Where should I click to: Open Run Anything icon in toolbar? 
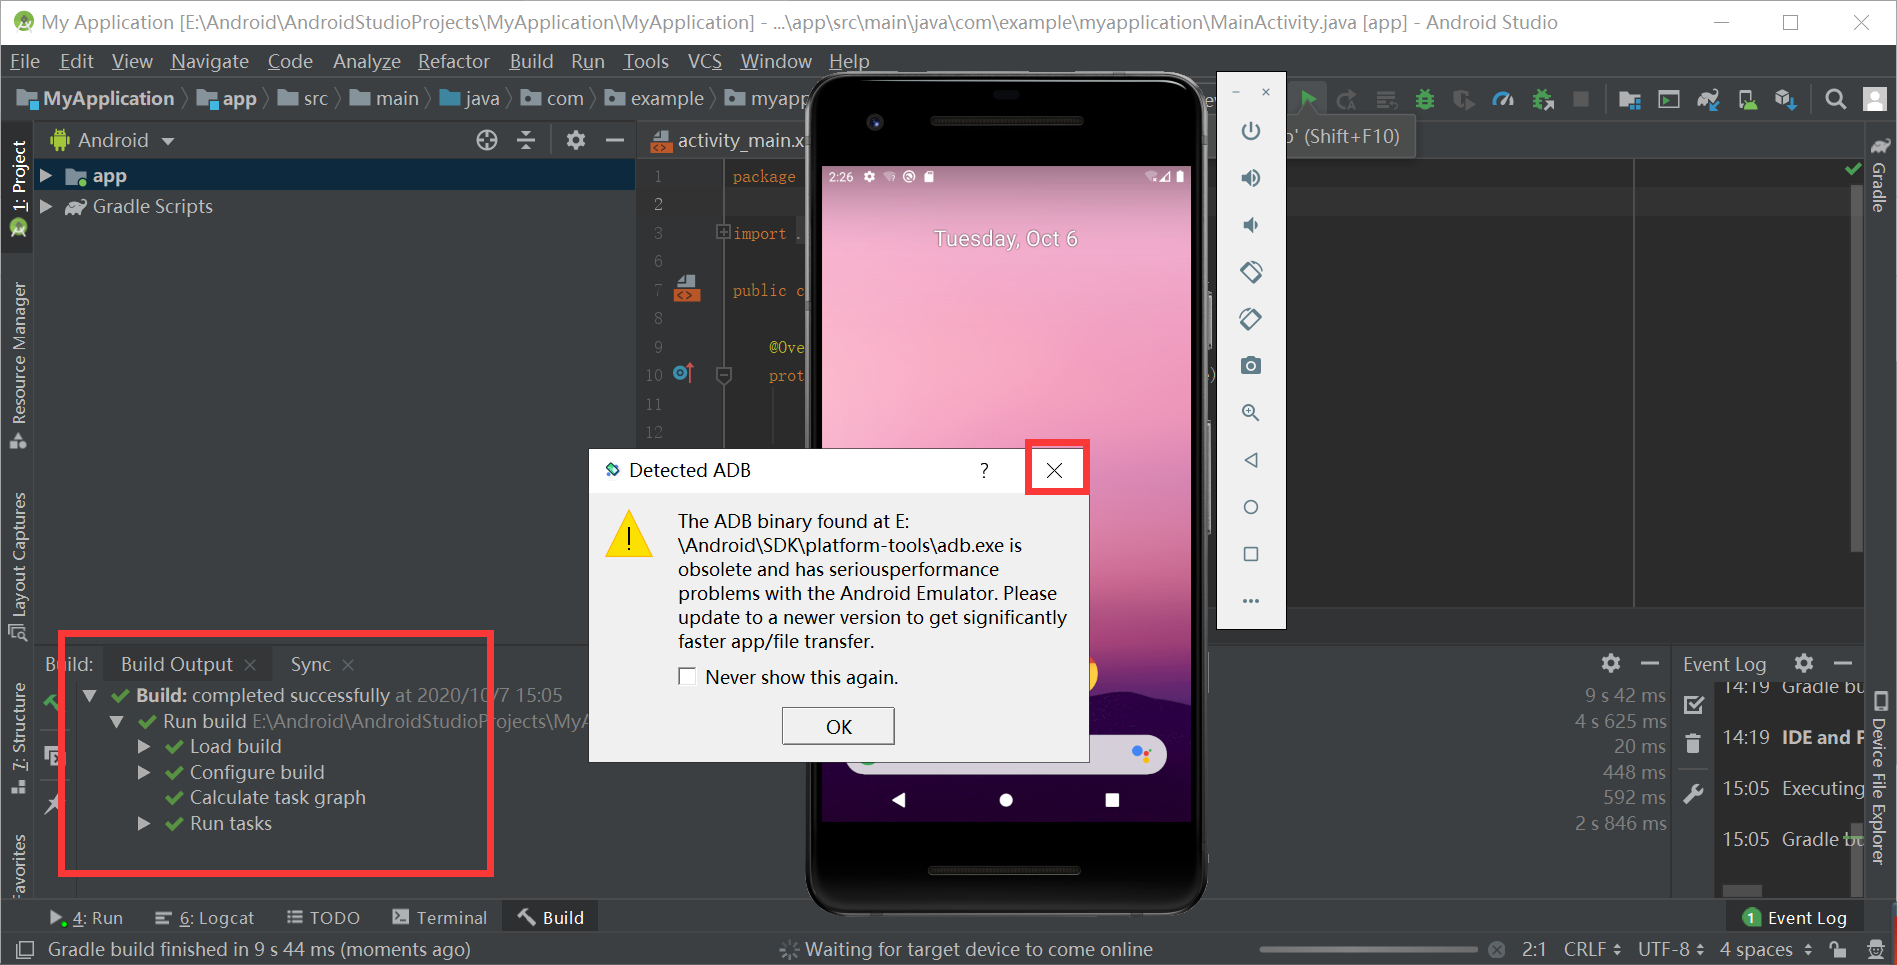click(1669, 99)
